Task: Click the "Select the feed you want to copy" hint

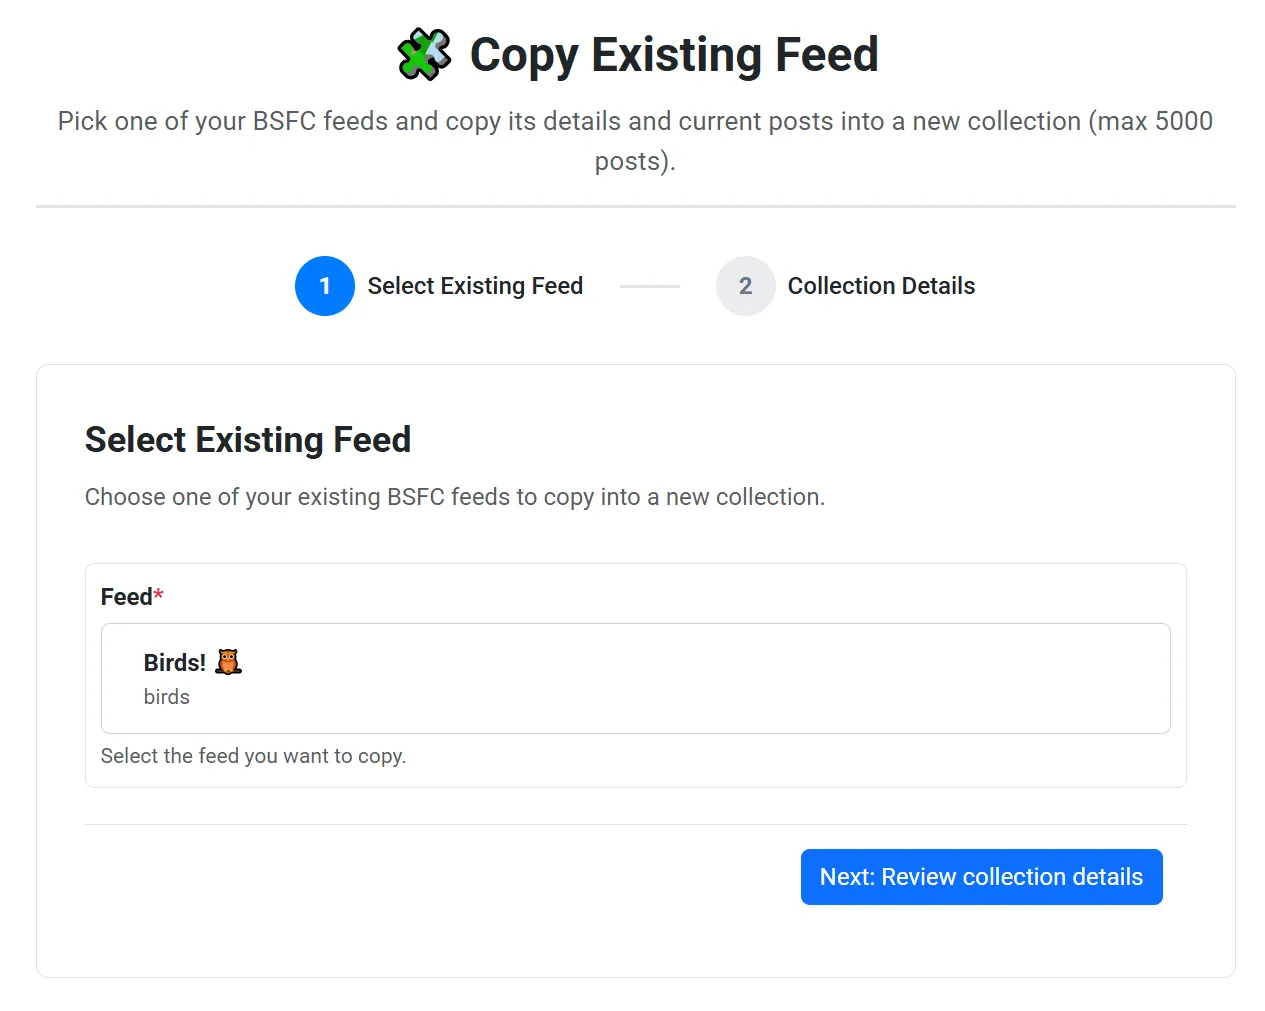Action: (x=253, y=756)
